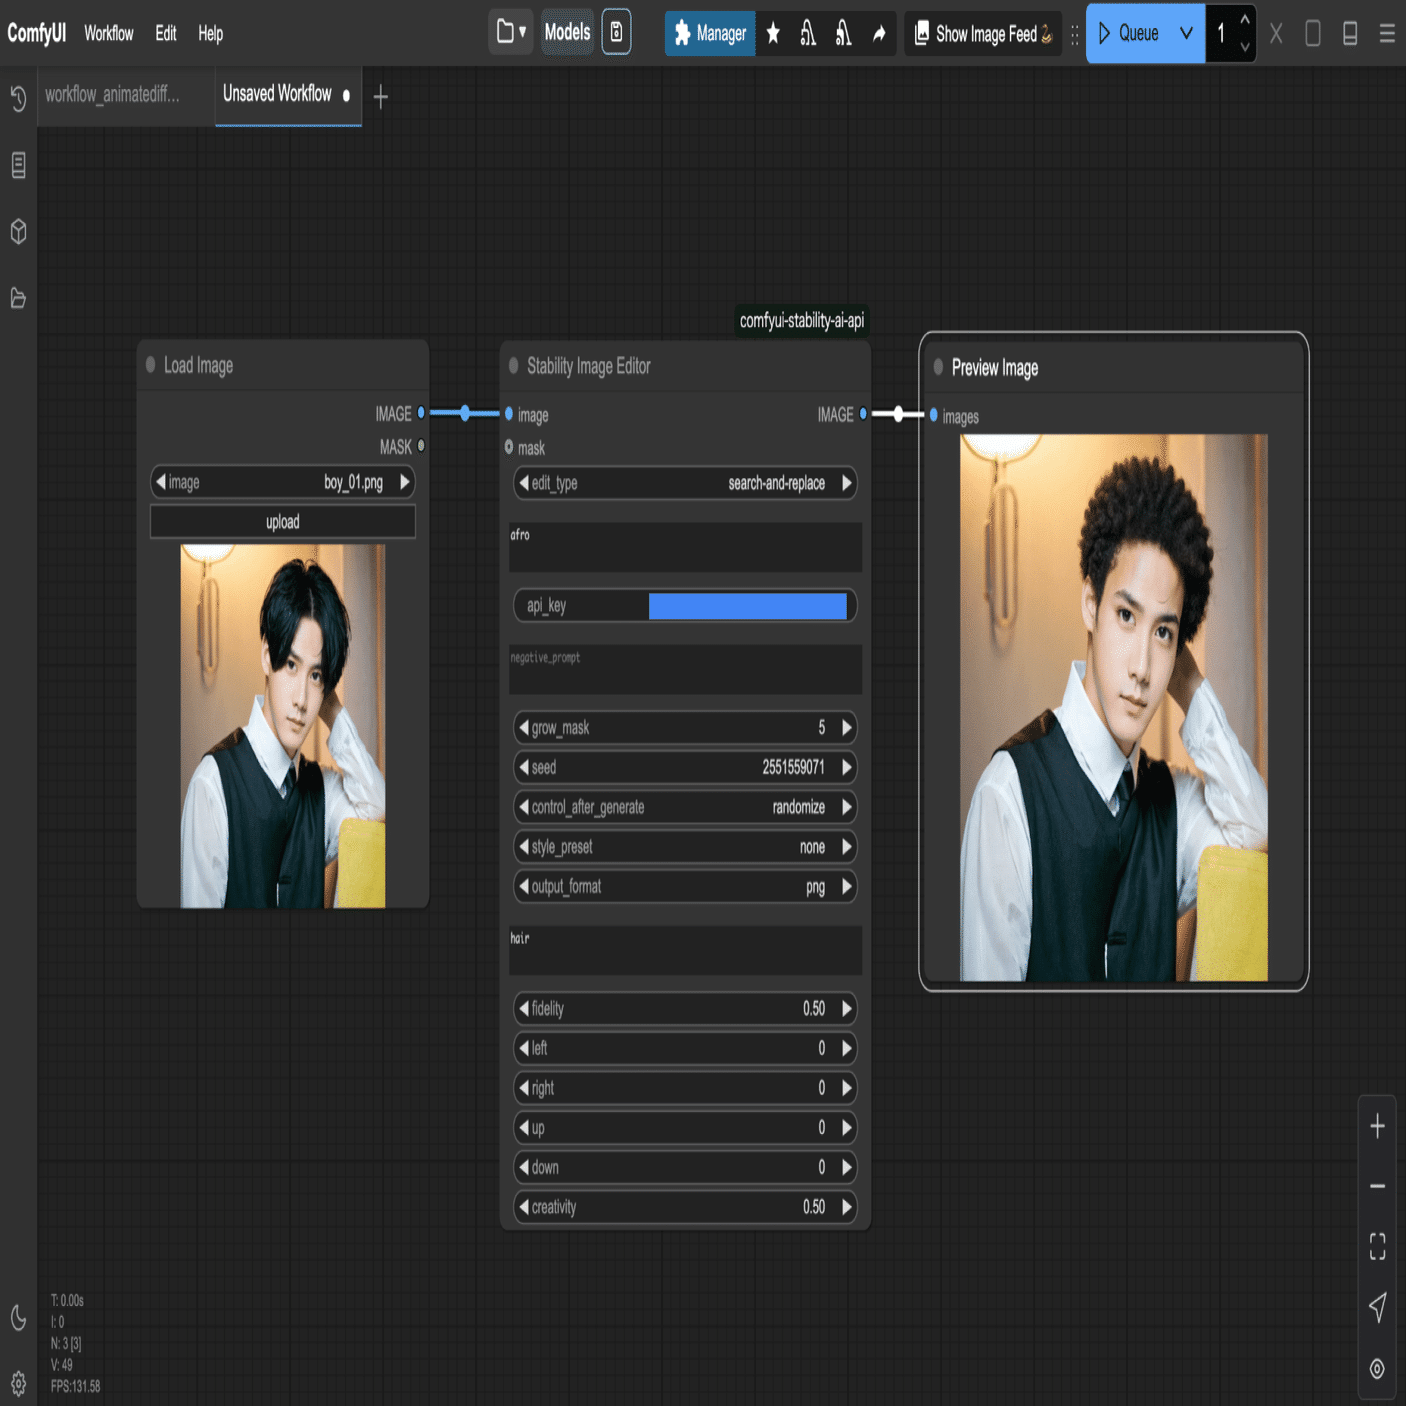This screenshot has height=1406, width=1406.
Task: Toggle dark theme moon icon
Action: click(x=18, y=1318)
